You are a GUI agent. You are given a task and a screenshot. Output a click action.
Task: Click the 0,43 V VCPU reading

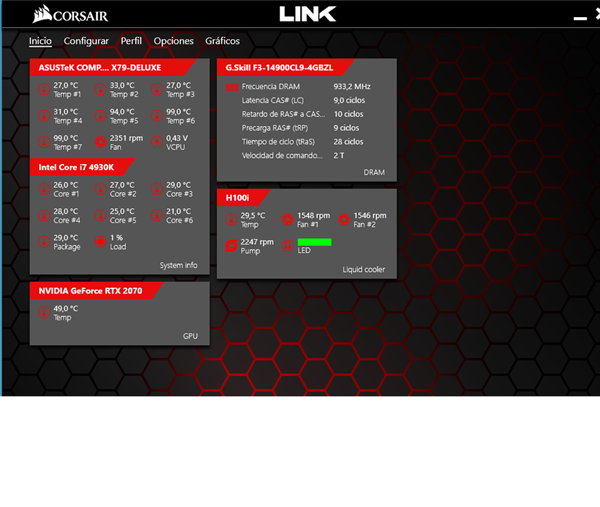pyautogui.click(x=177, y=138)
